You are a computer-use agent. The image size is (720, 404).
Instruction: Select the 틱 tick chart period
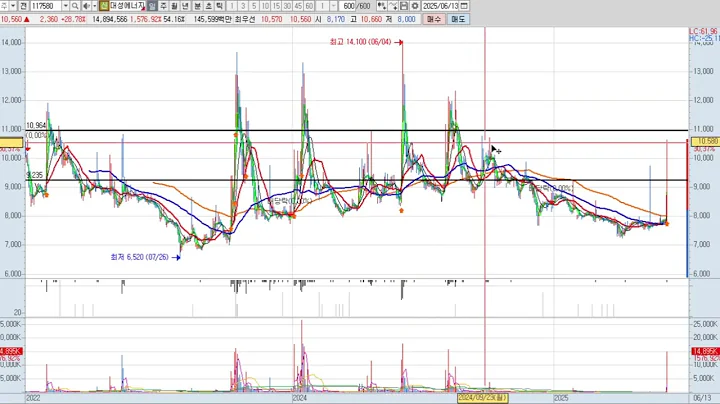point(219,6)
